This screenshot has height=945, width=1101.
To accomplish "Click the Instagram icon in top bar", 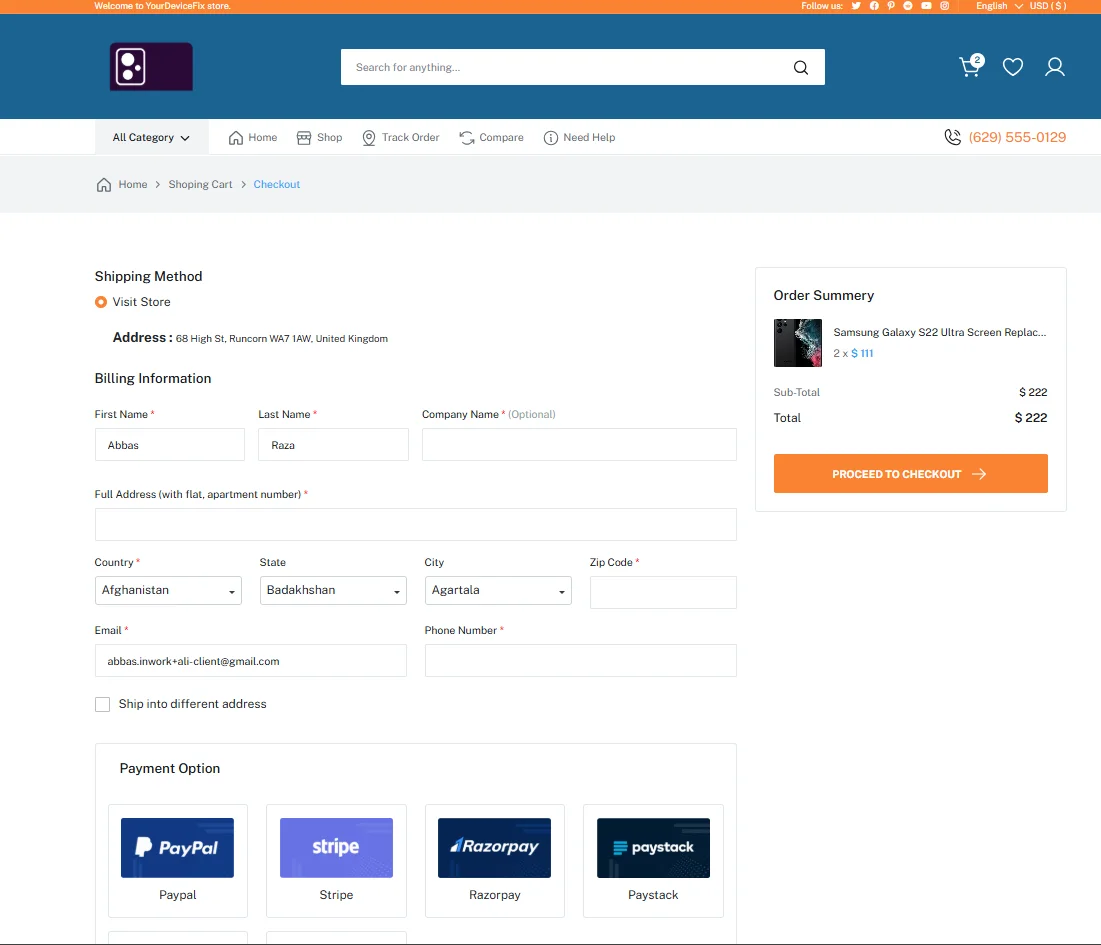I will [x=944, y=6].
